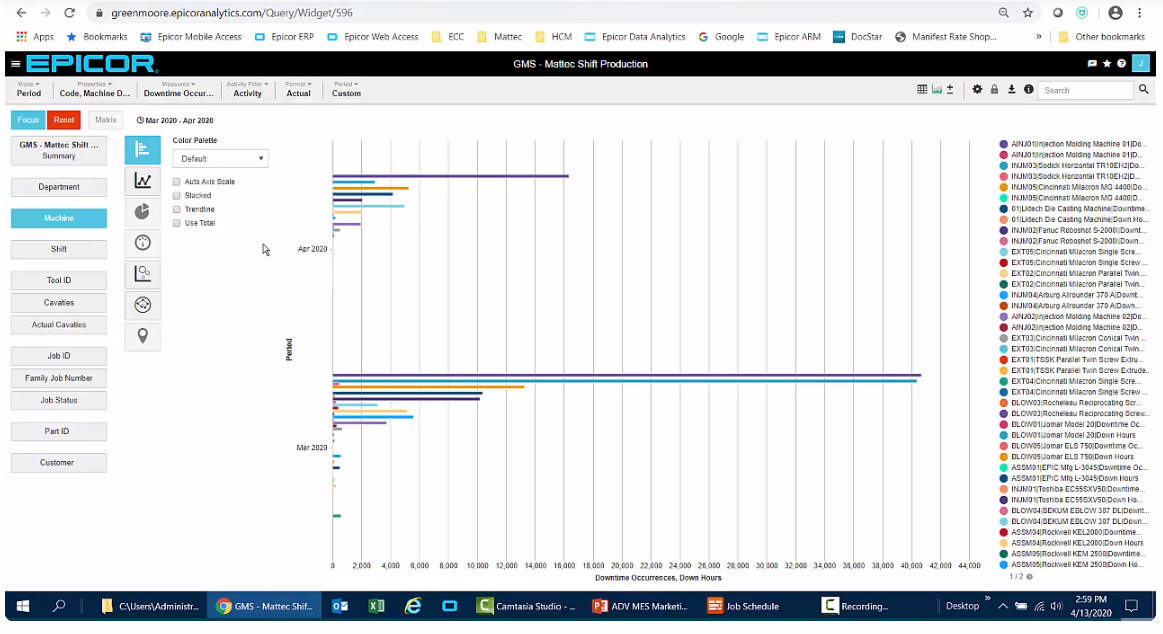This screenshot has width=1163, height=634.
Task: Open help via the question mark icon
Action: 1121,64
